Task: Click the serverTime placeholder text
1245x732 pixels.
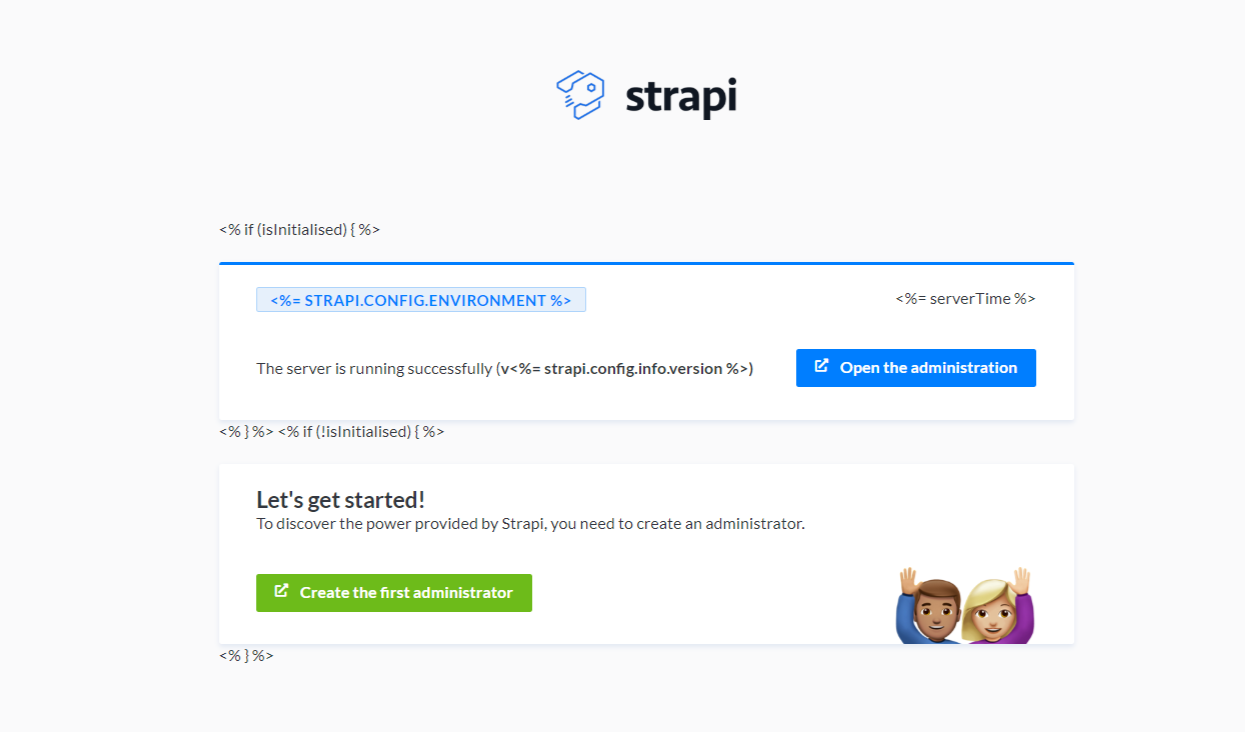Action: (963, 298)
